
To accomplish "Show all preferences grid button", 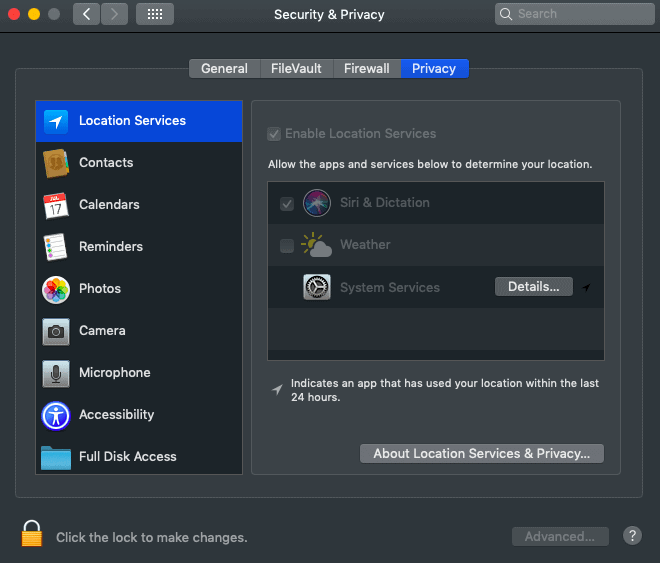I will (x=155, y=14).
